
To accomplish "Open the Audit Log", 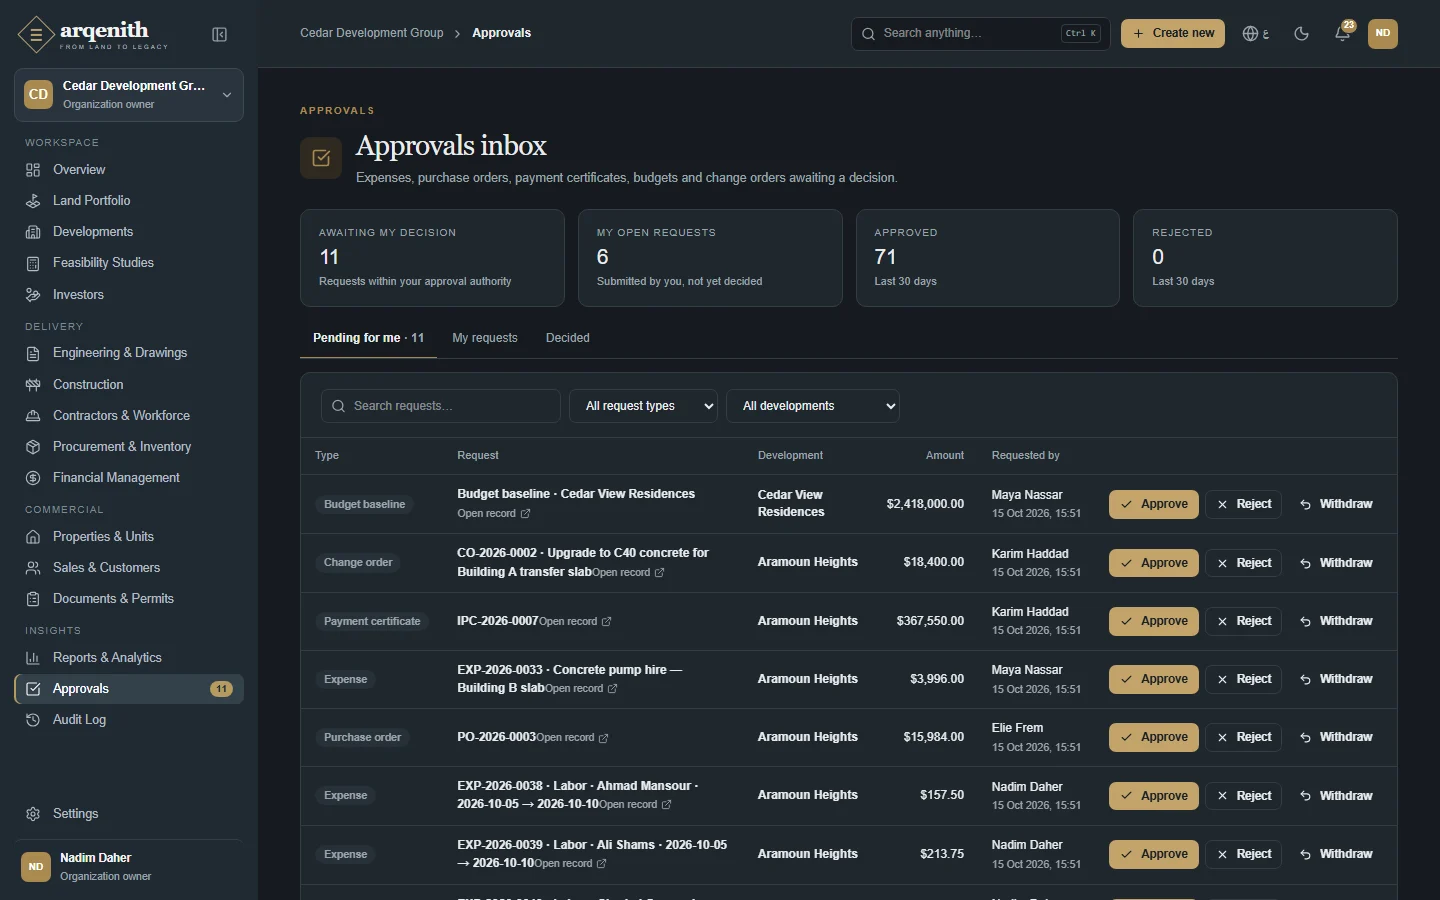I will point(129,720).
